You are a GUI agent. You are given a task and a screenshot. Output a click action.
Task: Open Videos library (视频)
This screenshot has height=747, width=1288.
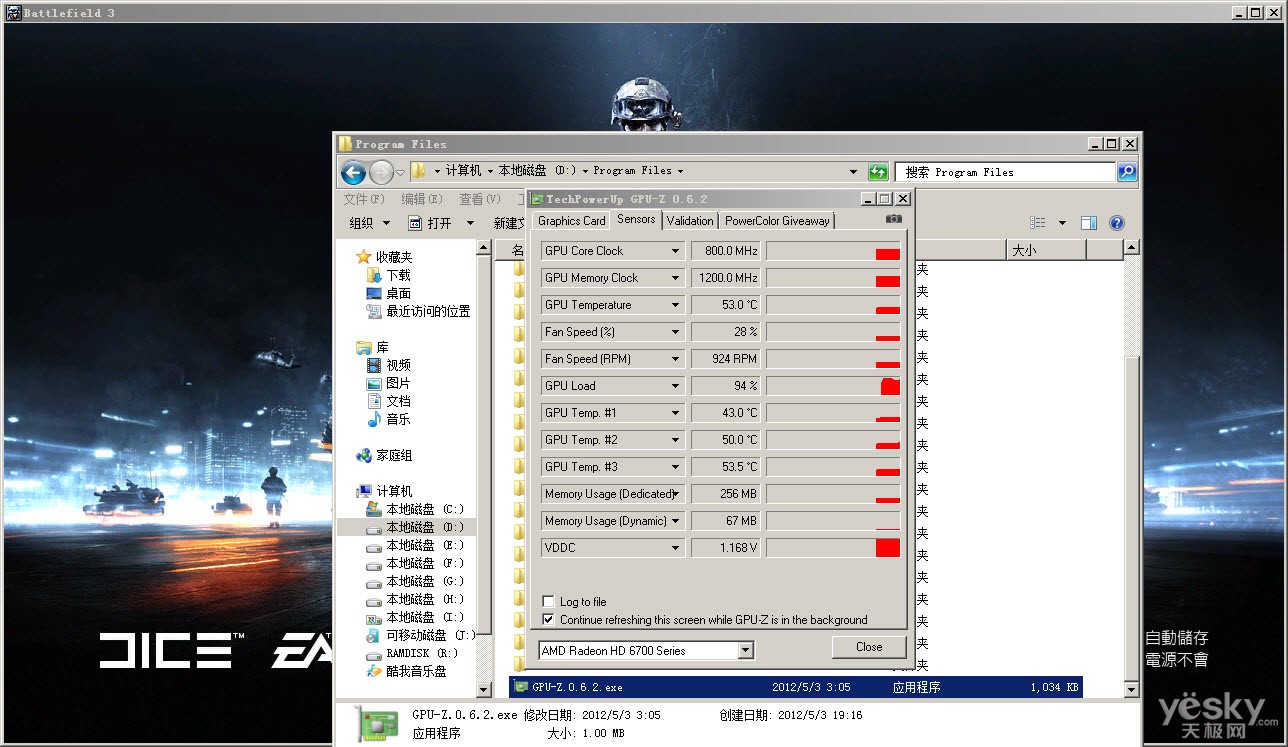[x=398, y=365]
